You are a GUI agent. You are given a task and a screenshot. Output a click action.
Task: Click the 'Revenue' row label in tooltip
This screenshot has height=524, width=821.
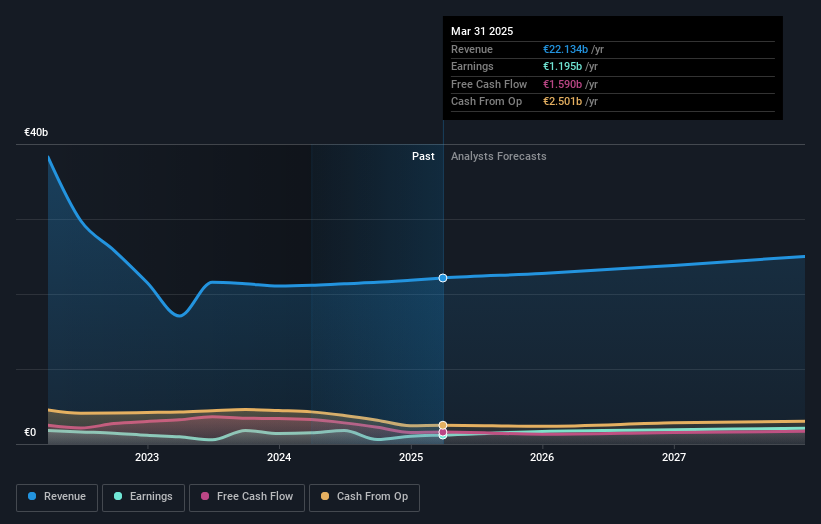coord(472,49)
